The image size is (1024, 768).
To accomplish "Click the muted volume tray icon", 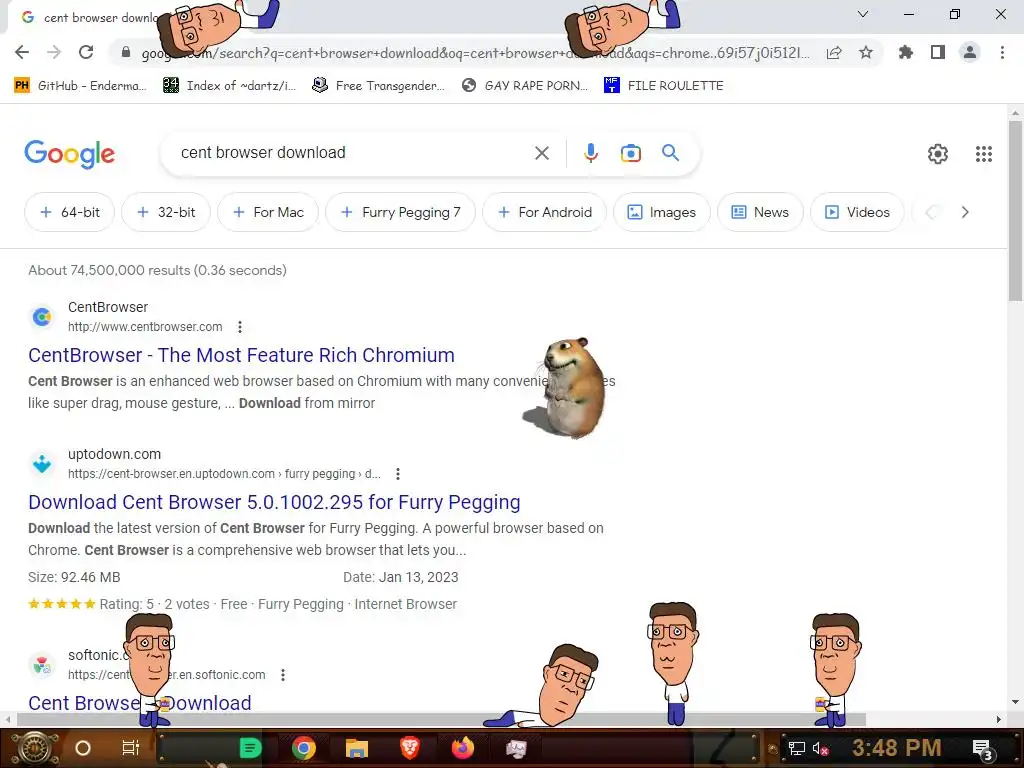I will [821, 748].
